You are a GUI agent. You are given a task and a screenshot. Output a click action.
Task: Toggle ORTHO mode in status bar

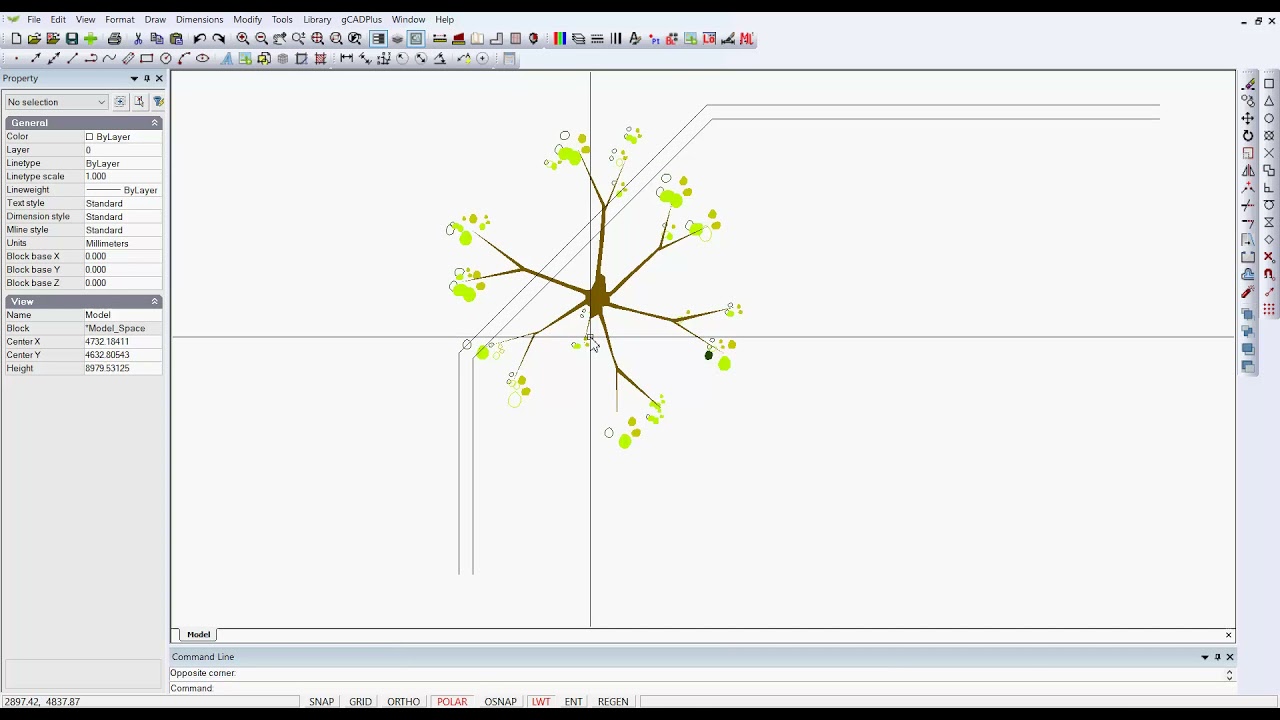403,702
